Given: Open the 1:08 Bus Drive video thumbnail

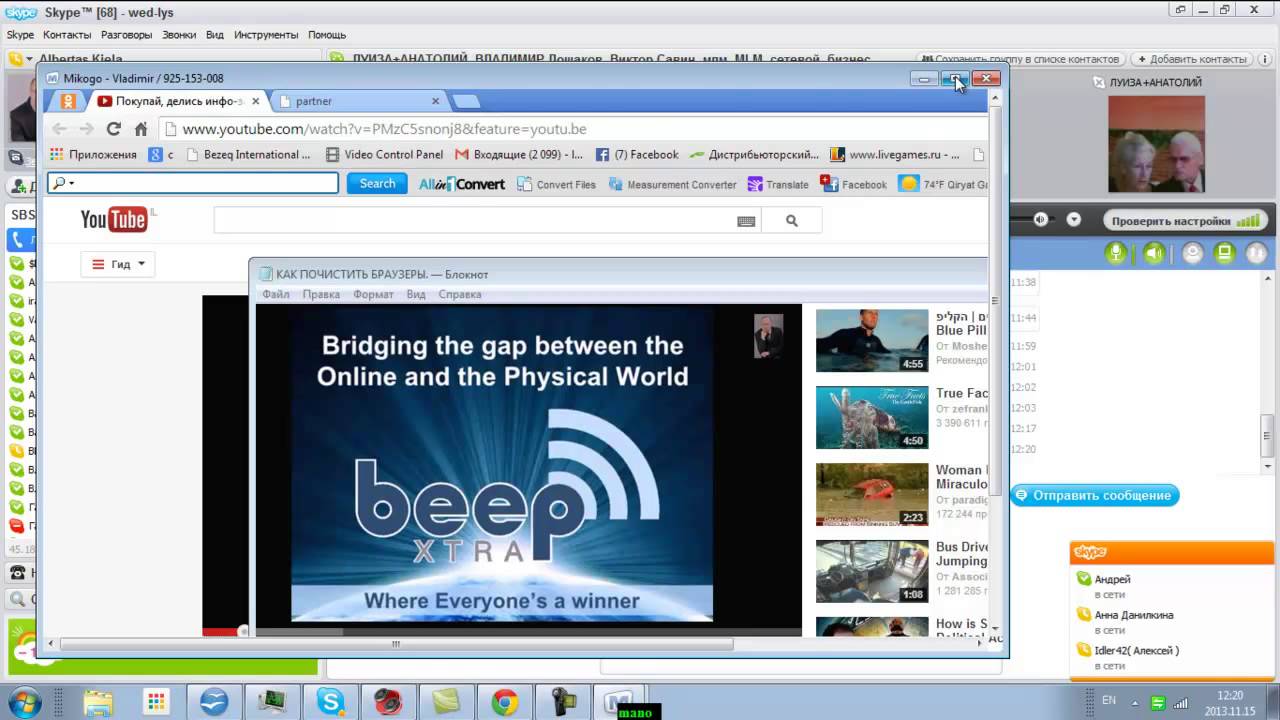Looking at the screenshot, I should click(x=872, y=571).
